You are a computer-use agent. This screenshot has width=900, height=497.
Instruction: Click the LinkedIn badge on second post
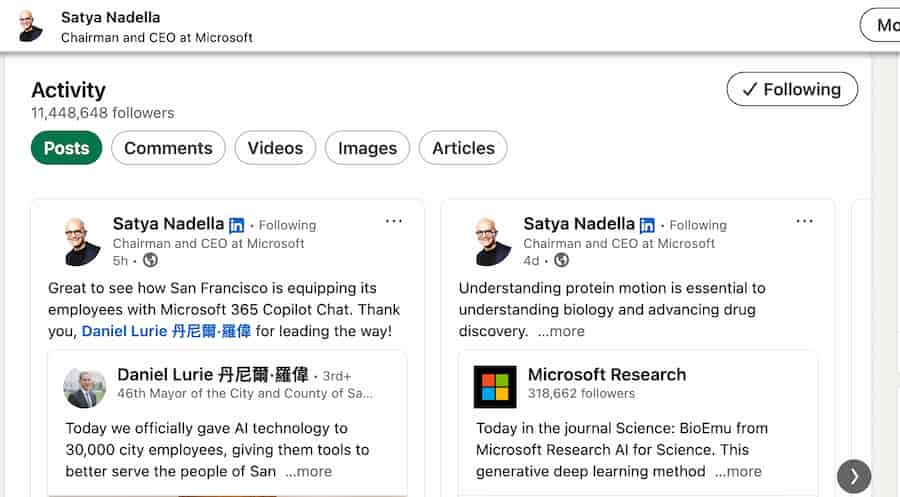pyautogui.click(x=647, y=225)
